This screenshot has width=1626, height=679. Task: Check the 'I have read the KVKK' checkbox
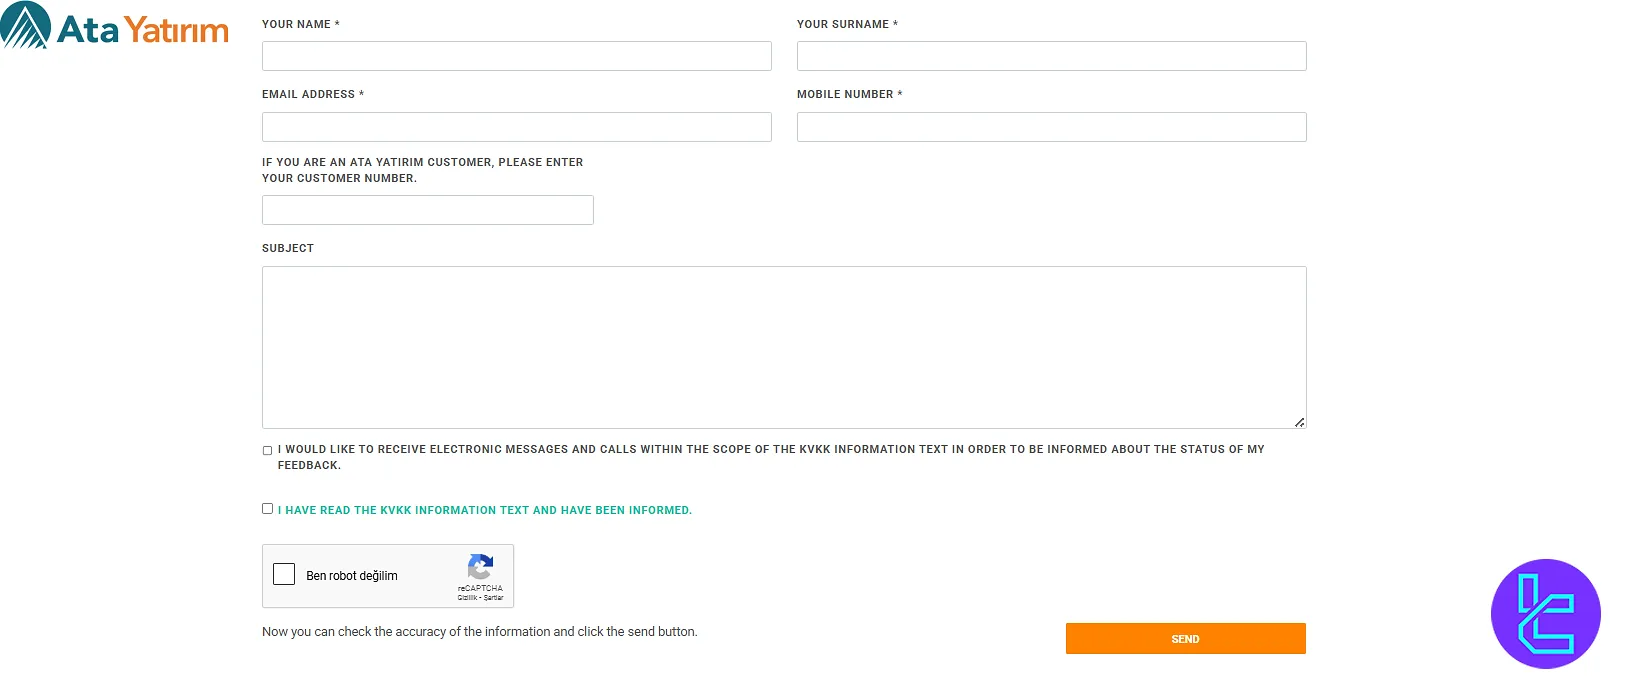266,508
